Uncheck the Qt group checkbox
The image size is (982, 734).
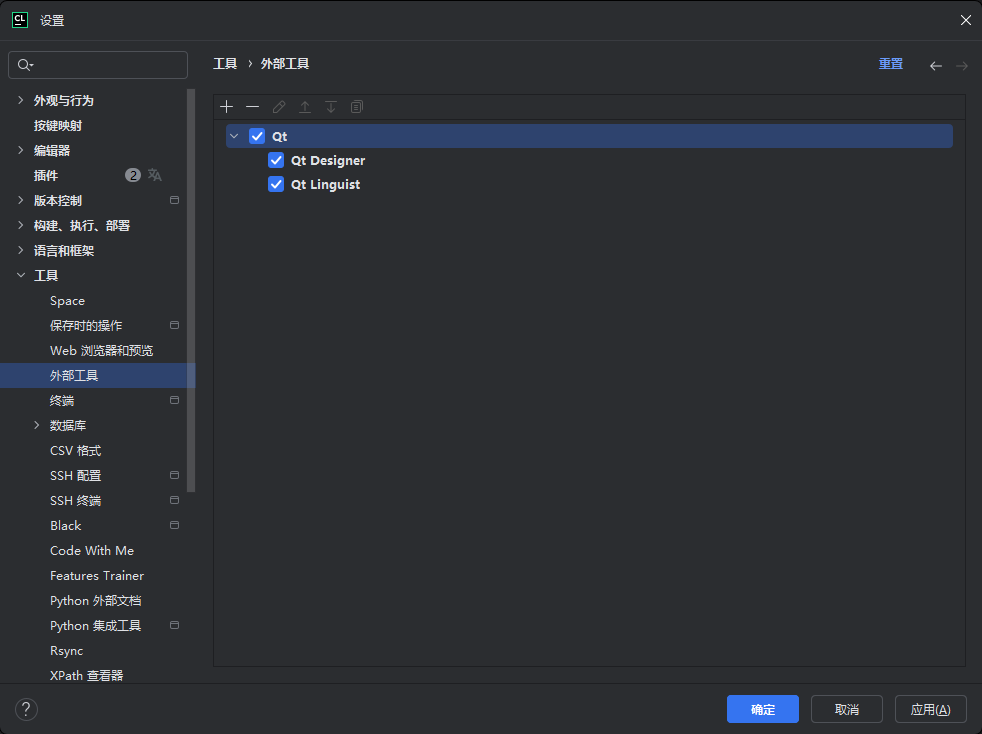click(x=257, y=136)
